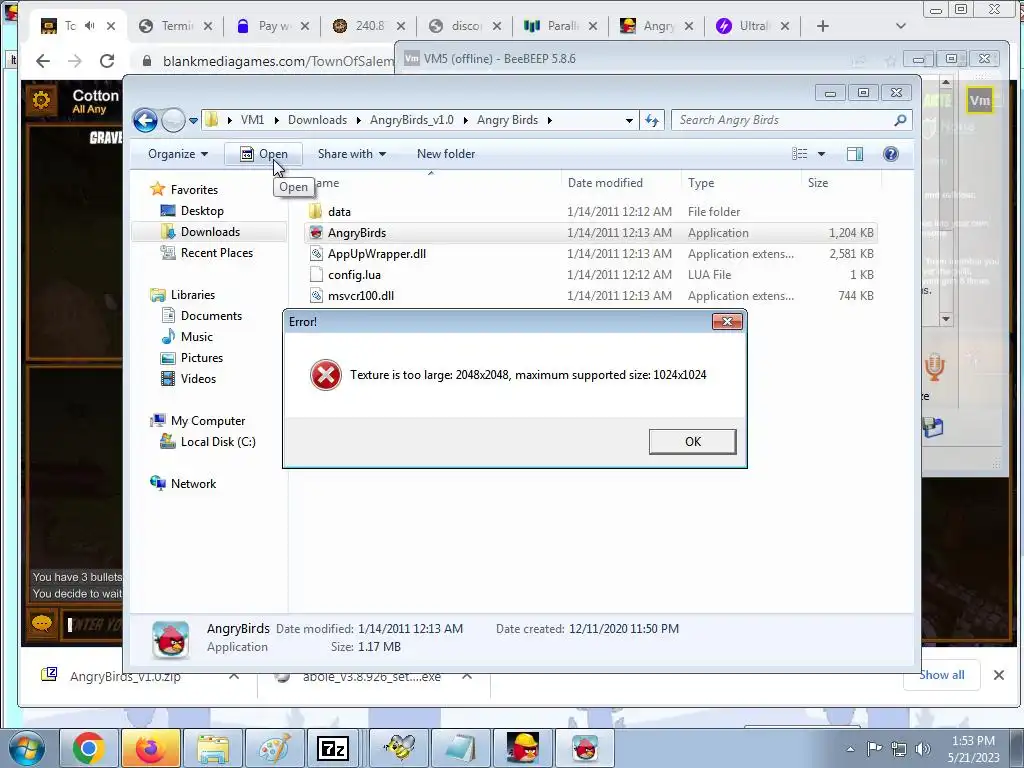The image size is (1024, 768).
Task: Open Explorer help icon
Action: pos(891,154)
